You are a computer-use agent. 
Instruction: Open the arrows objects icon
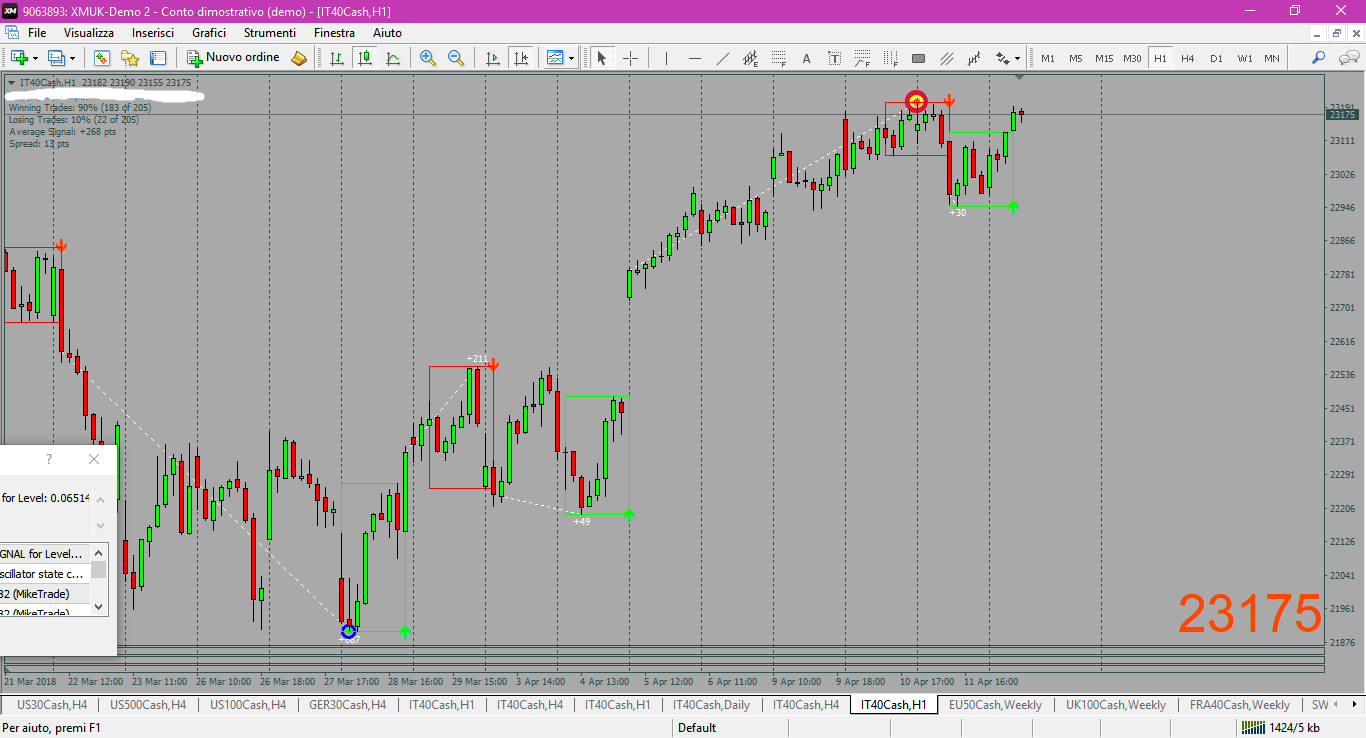click(x=1002, y=58)
